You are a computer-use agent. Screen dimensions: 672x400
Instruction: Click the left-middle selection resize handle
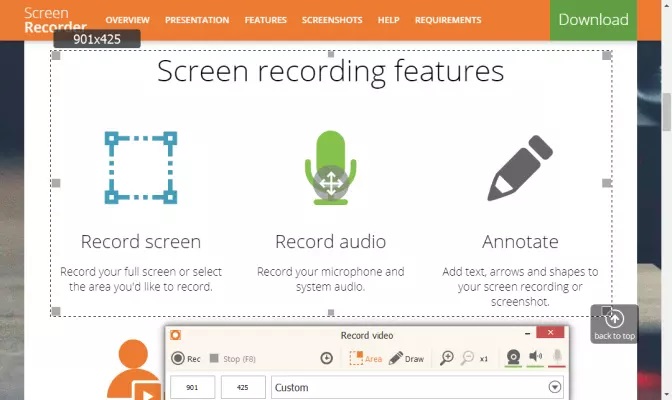click(x=56, y=183)
